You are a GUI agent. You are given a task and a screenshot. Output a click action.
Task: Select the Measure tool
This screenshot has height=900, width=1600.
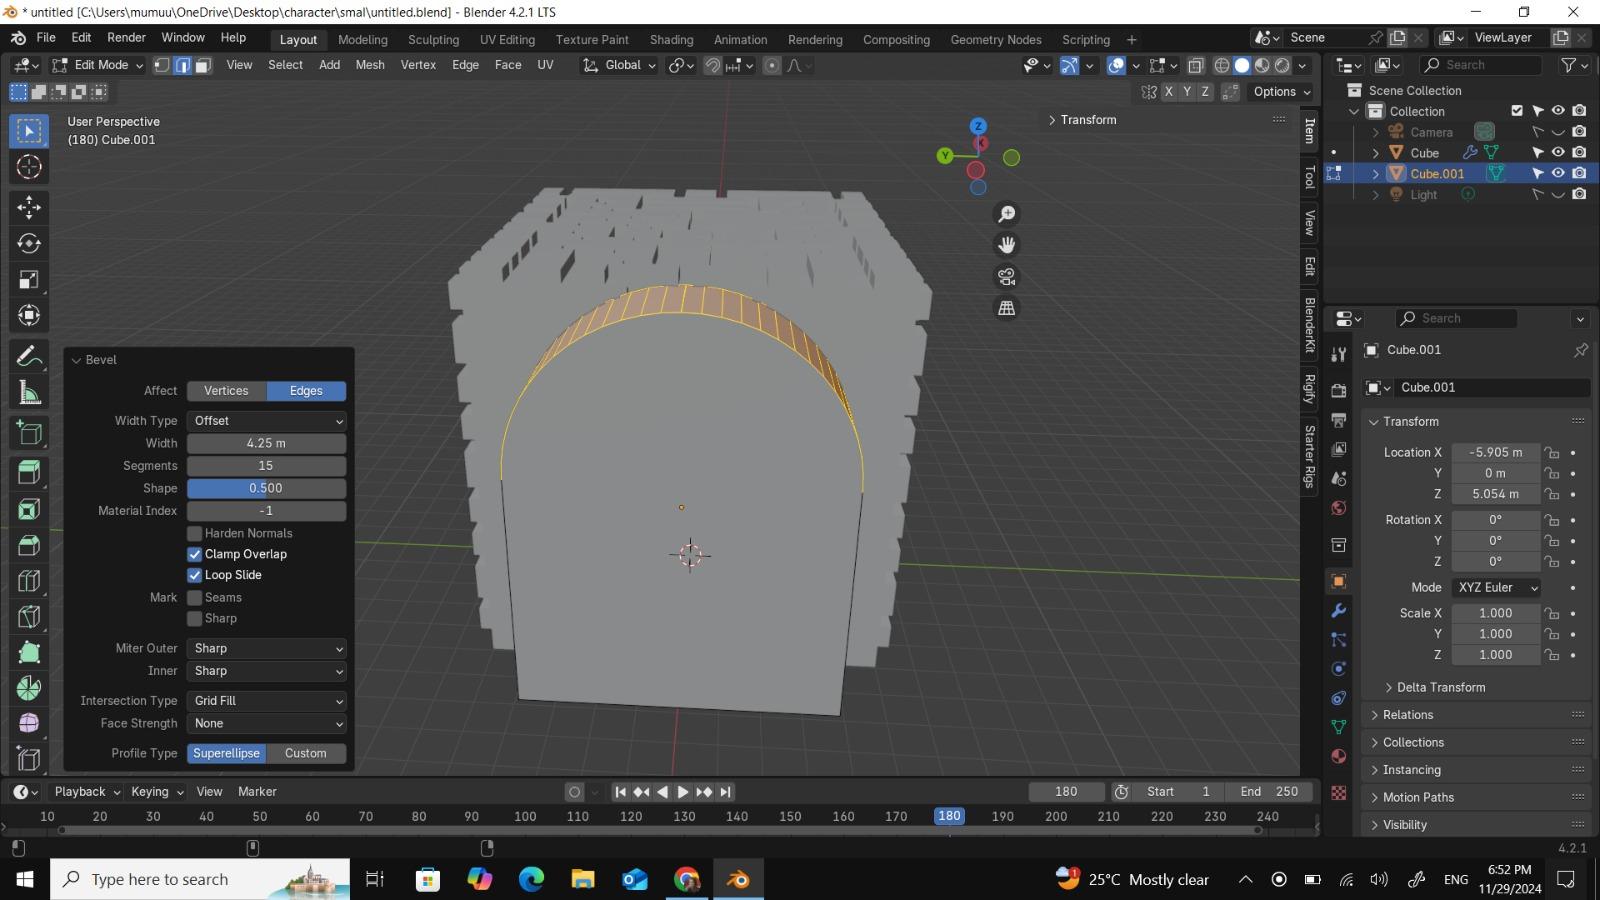29,393
